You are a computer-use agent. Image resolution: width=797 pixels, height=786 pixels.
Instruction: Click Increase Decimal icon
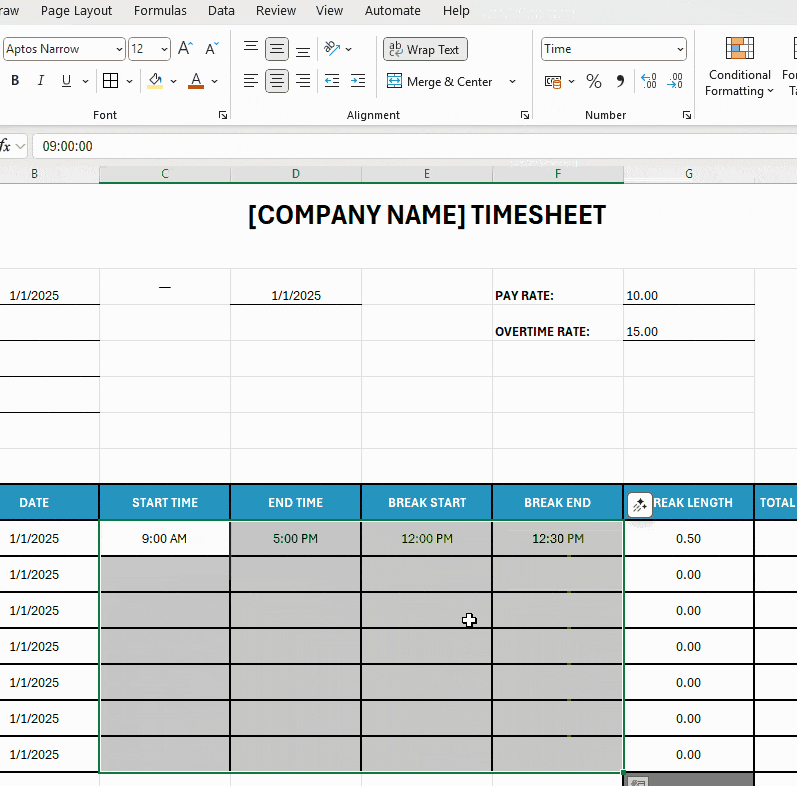click(649, 81)
